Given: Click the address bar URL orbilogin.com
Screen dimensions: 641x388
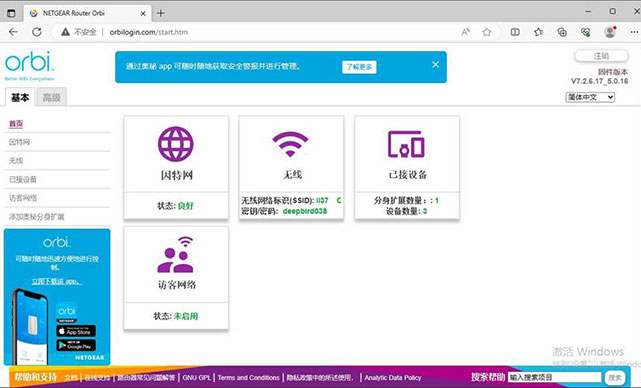Looking at the screenshot, I should pos(149,32).
